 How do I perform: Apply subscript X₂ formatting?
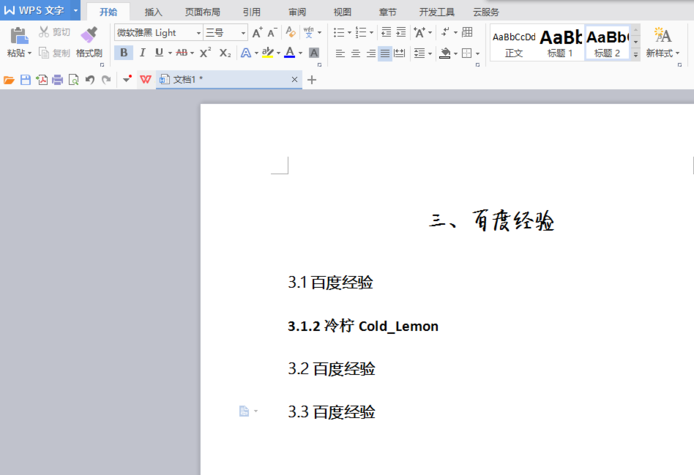tap(225, 53)
